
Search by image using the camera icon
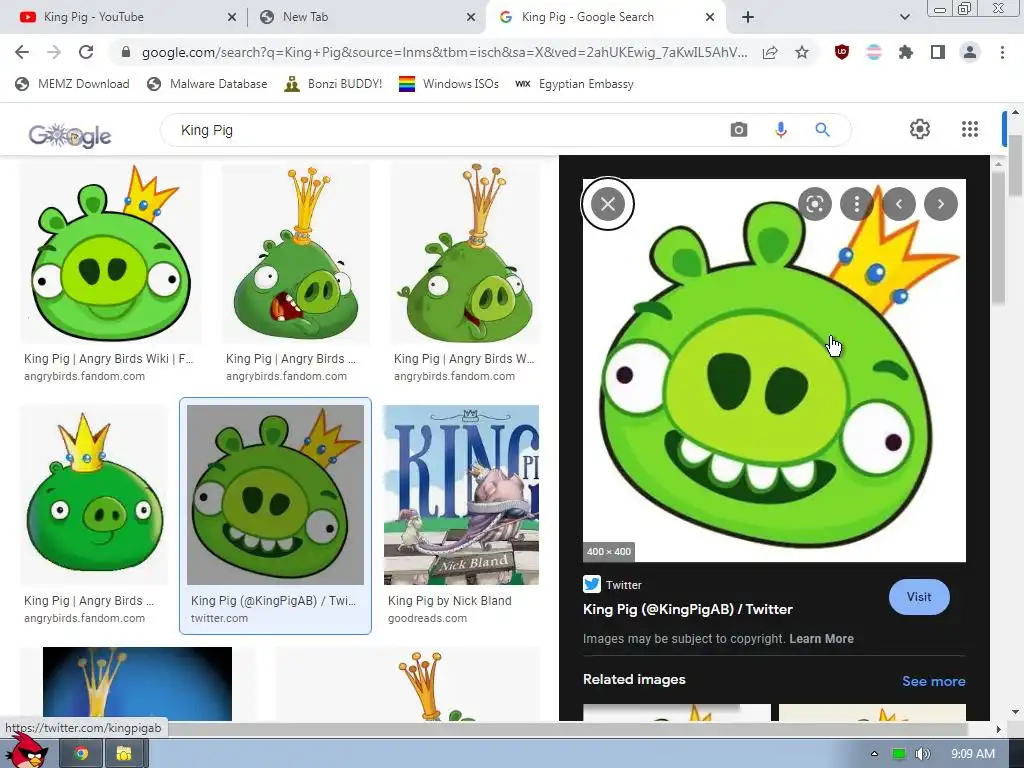coord(739,130)
